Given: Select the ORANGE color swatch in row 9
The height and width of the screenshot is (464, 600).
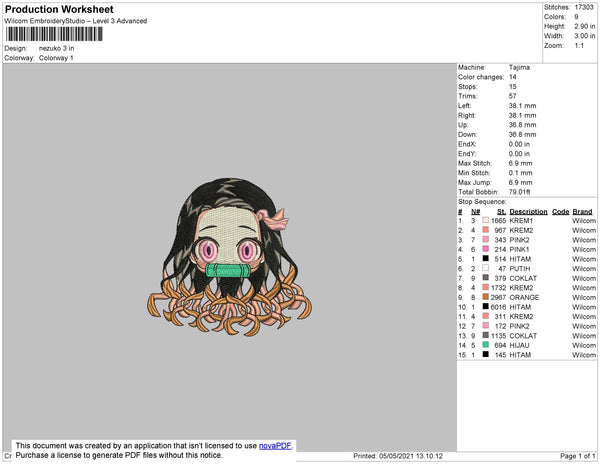Looking at the screenshot, I should click(486, 297).
